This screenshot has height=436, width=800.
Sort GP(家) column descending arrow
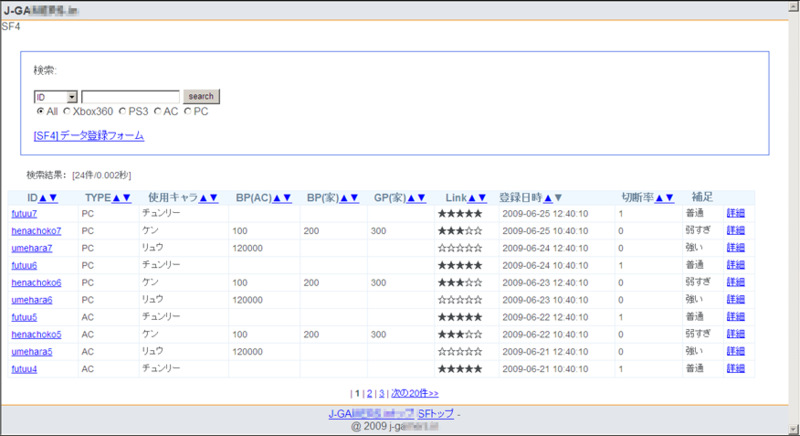coord(421,198)
